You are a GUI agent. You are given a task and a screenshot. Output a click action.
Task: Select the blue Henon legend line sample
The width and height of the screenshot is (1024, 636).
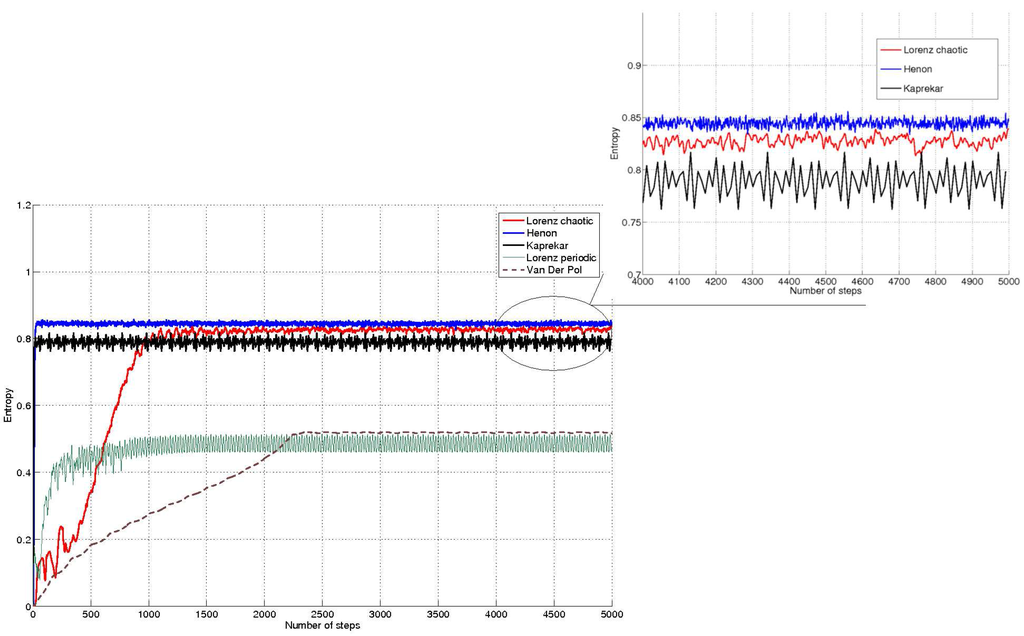point(513,233)
